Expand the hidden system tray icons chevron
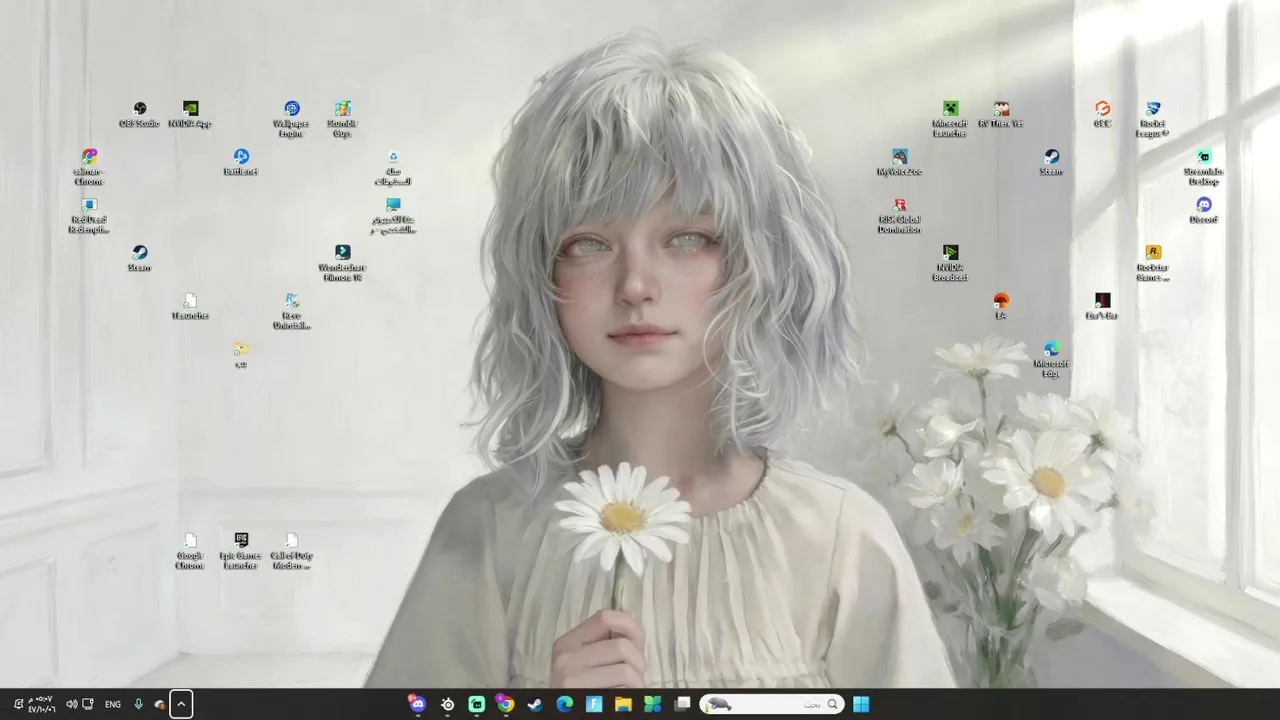Viewport: 1280px width, 720px height. [x=181, y=704]
